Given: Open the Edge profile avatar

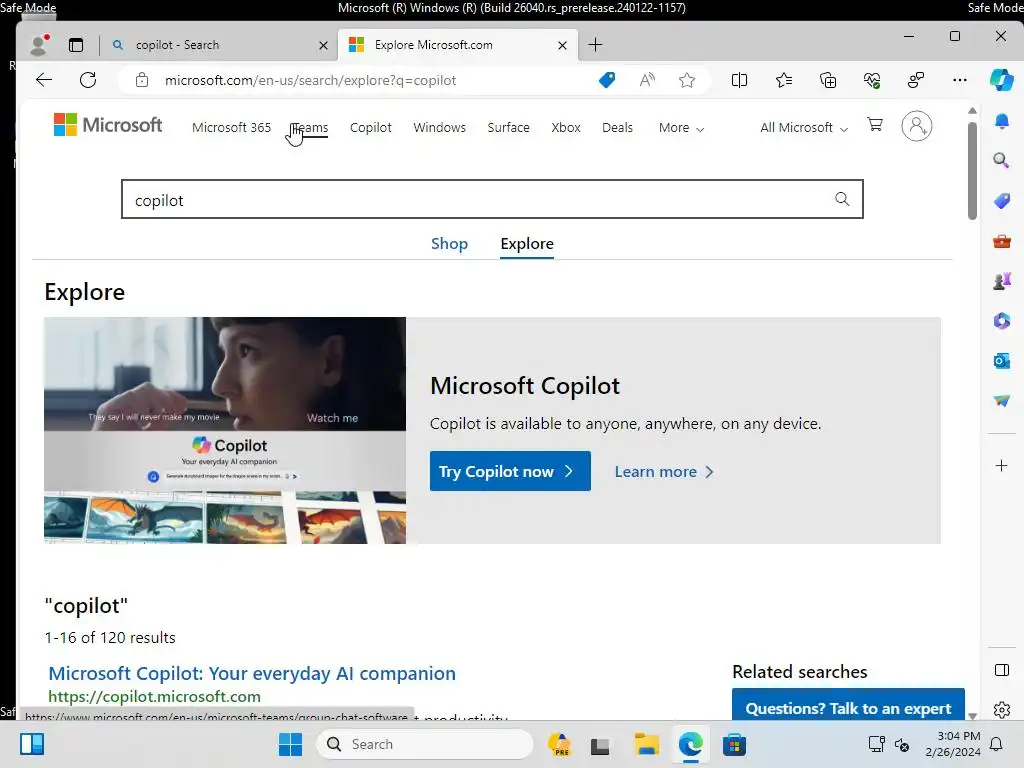Looking at the screenshot, I should click(x=40, y=44).
